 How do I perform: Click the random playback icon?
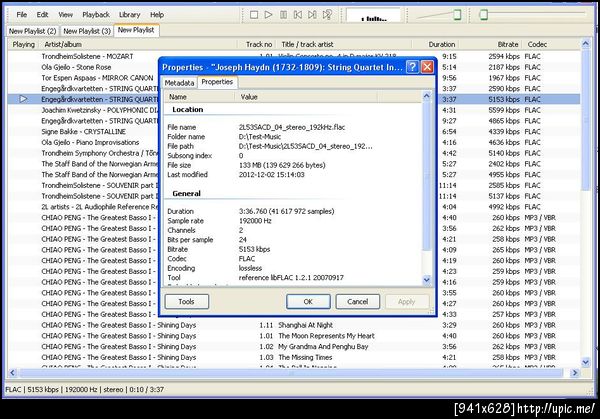point(327,15)
